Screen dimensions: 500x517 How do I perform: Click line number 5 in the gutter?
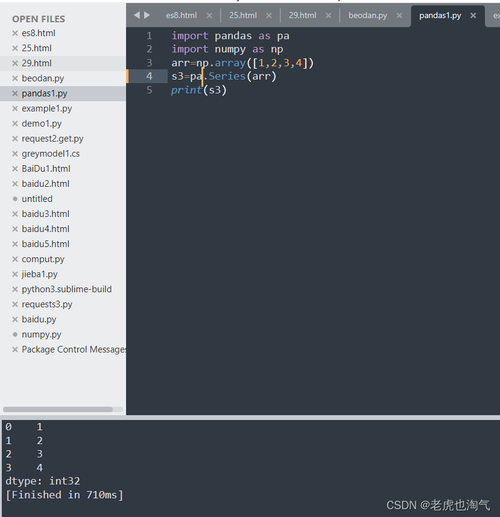coord(149,90)
